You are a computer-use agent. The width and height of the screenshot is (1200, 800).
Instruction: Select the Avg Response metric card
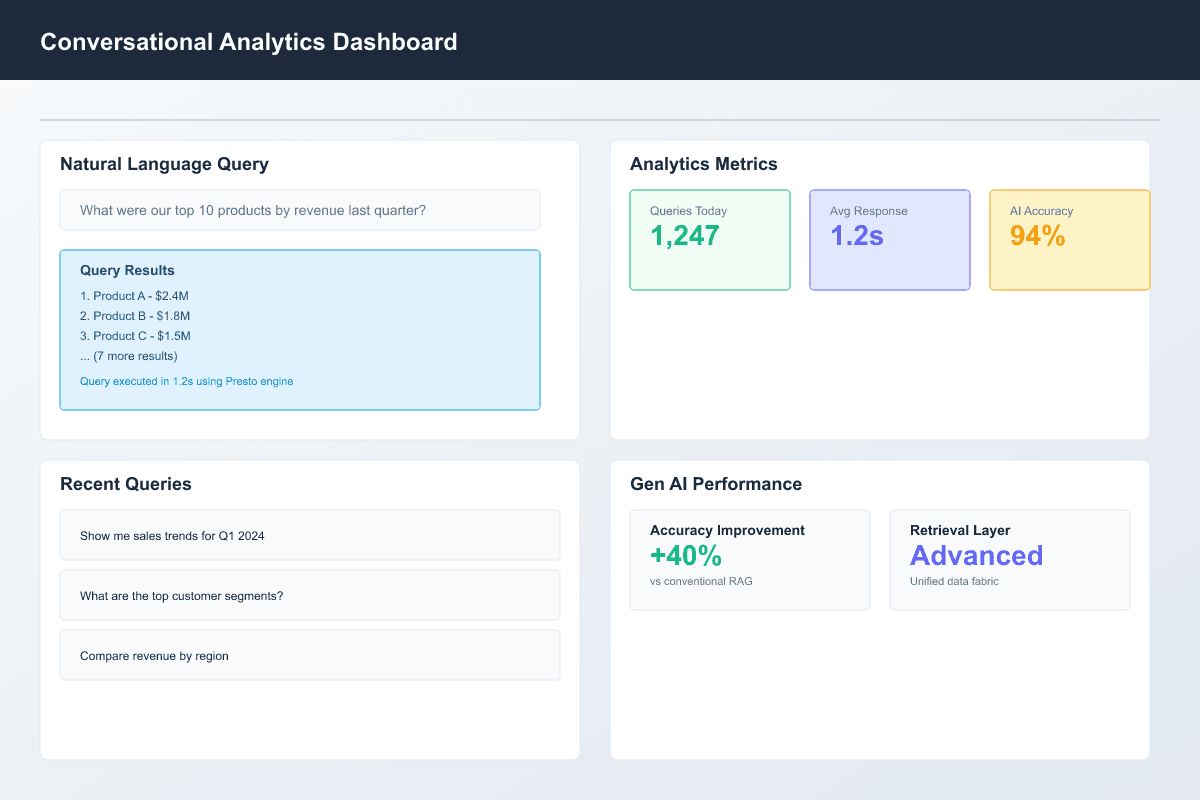[x=890, y=240]
